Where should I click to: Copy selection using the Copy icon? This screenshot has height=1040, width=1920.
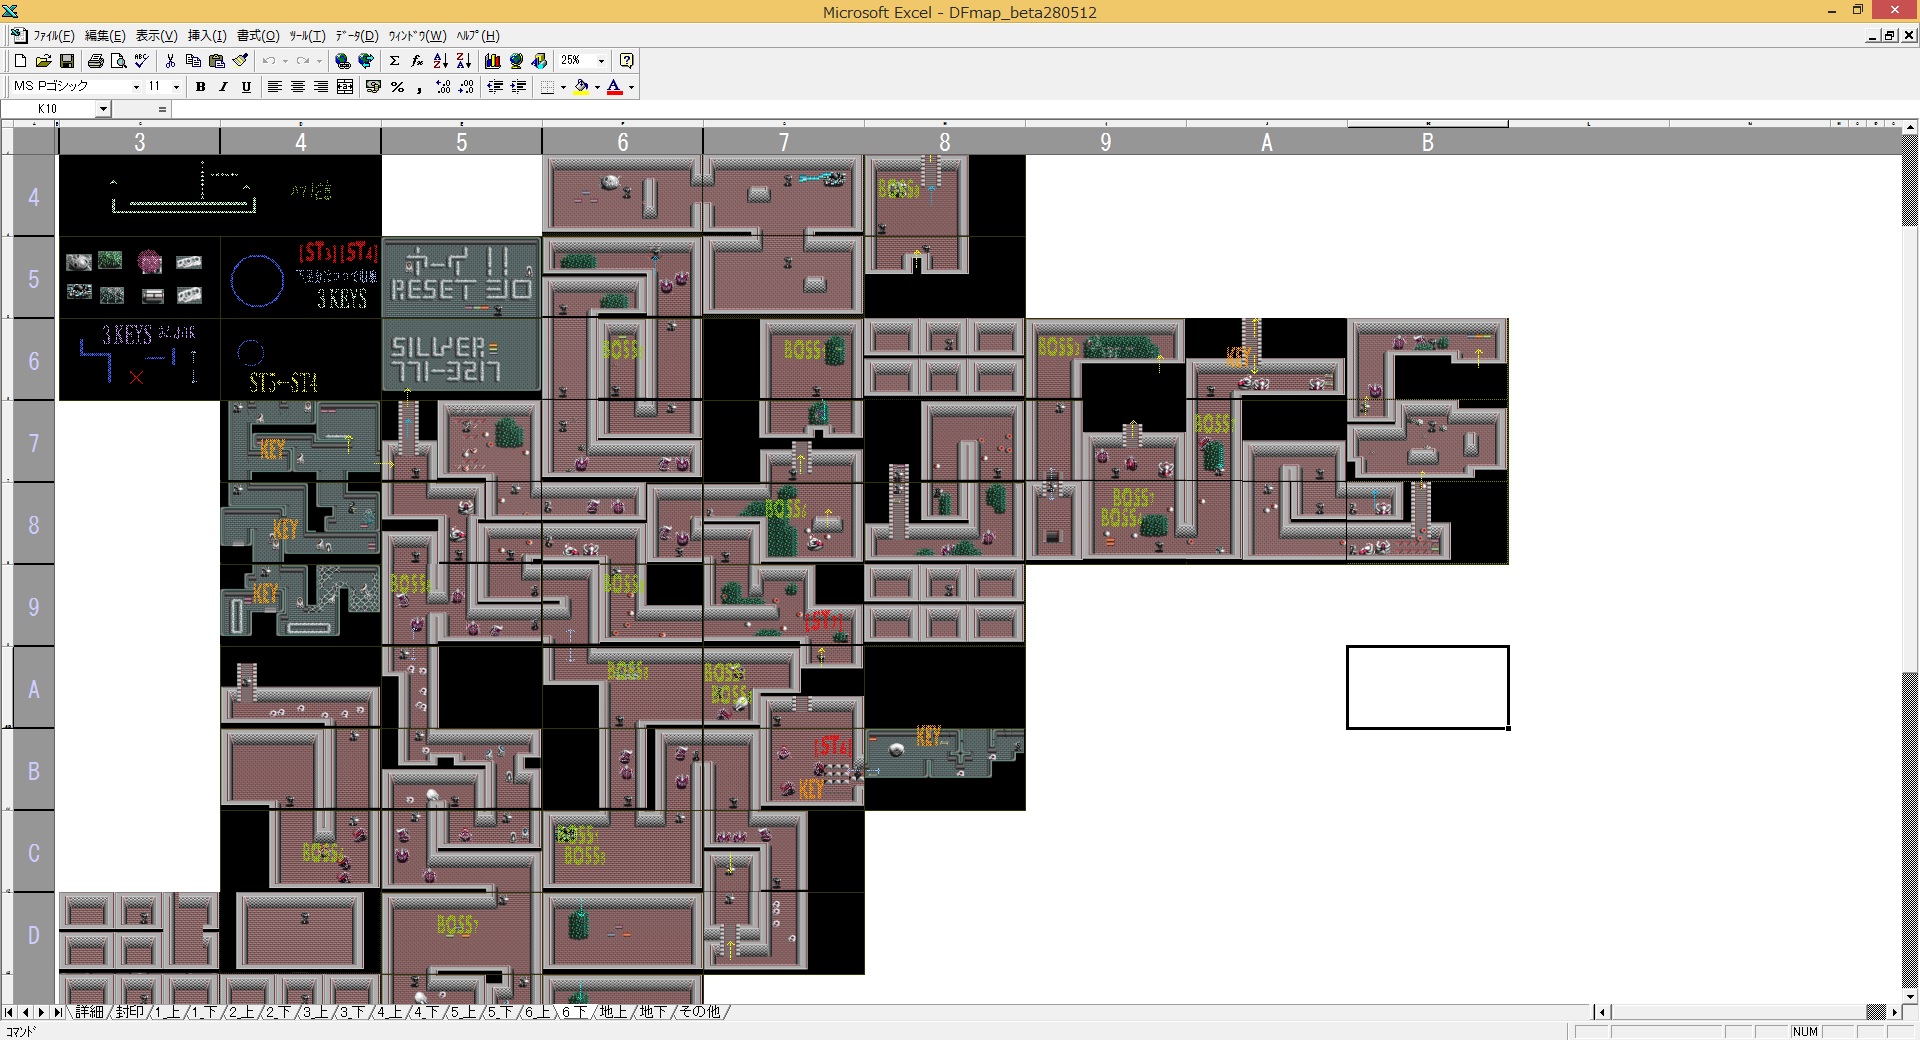point(193,61)
